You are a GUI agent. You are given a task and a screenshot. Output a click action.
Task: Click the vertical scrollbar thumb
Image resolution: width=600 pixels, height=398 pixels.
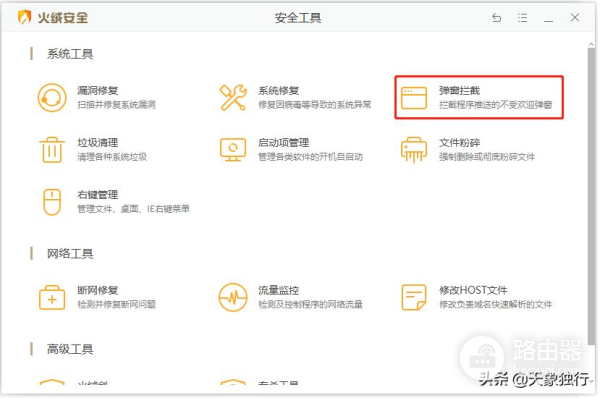coord(591,196)
